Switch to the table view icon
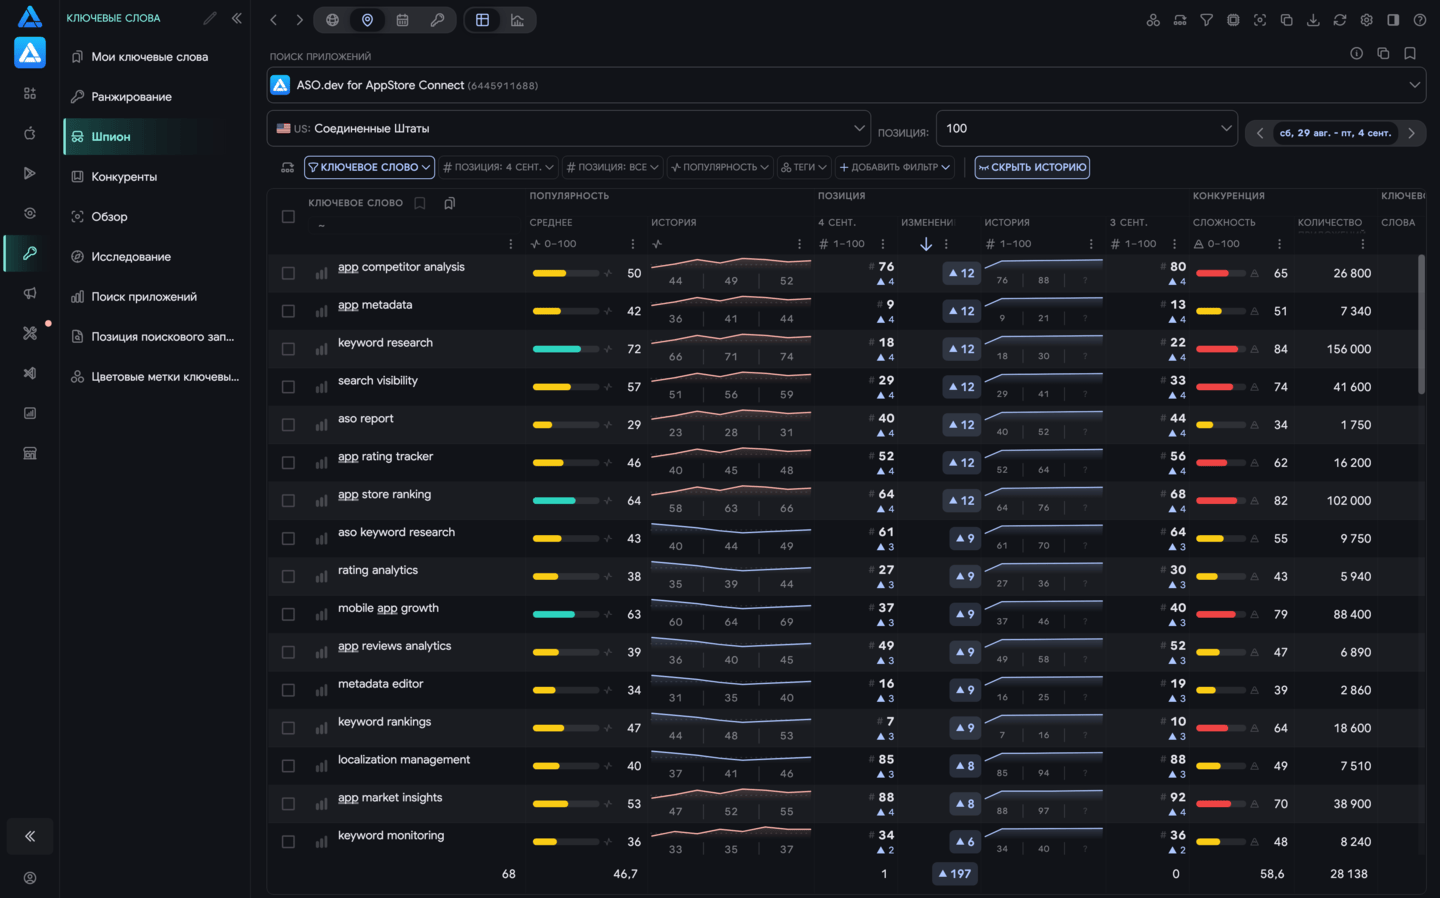 click(482, 20)
